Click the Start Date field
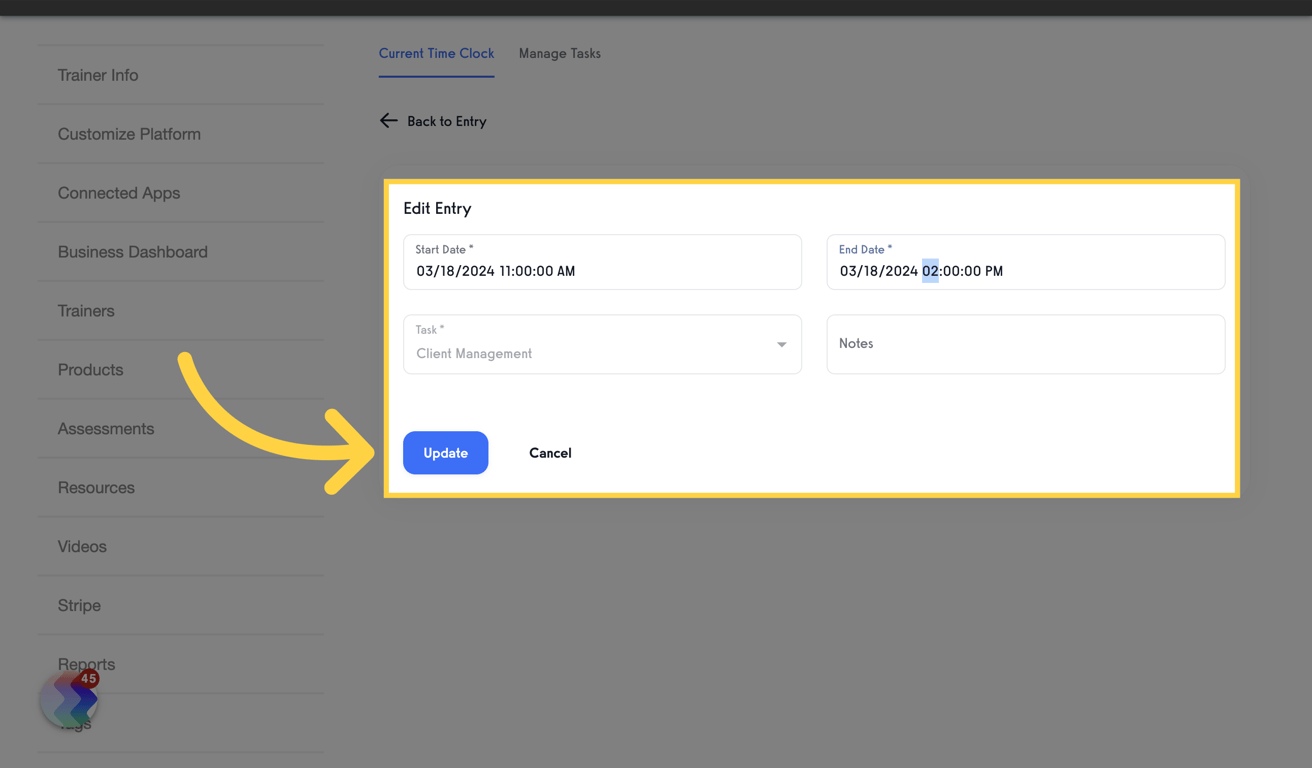The height and width of the screenshot is (768, 1312). click(602, 262)
